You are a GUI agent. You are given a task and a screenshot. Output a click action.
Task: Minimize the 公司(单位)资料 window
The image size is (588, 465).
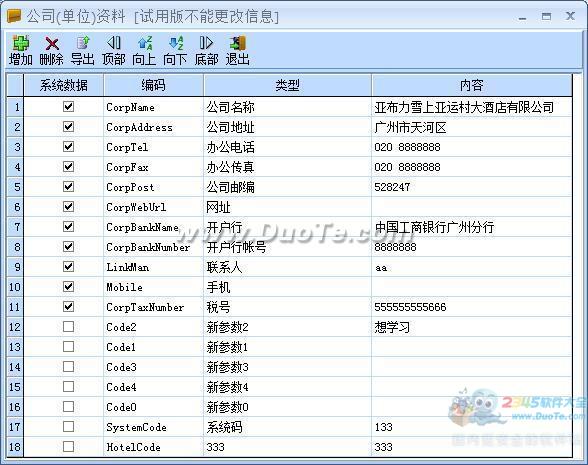[522, 17]
